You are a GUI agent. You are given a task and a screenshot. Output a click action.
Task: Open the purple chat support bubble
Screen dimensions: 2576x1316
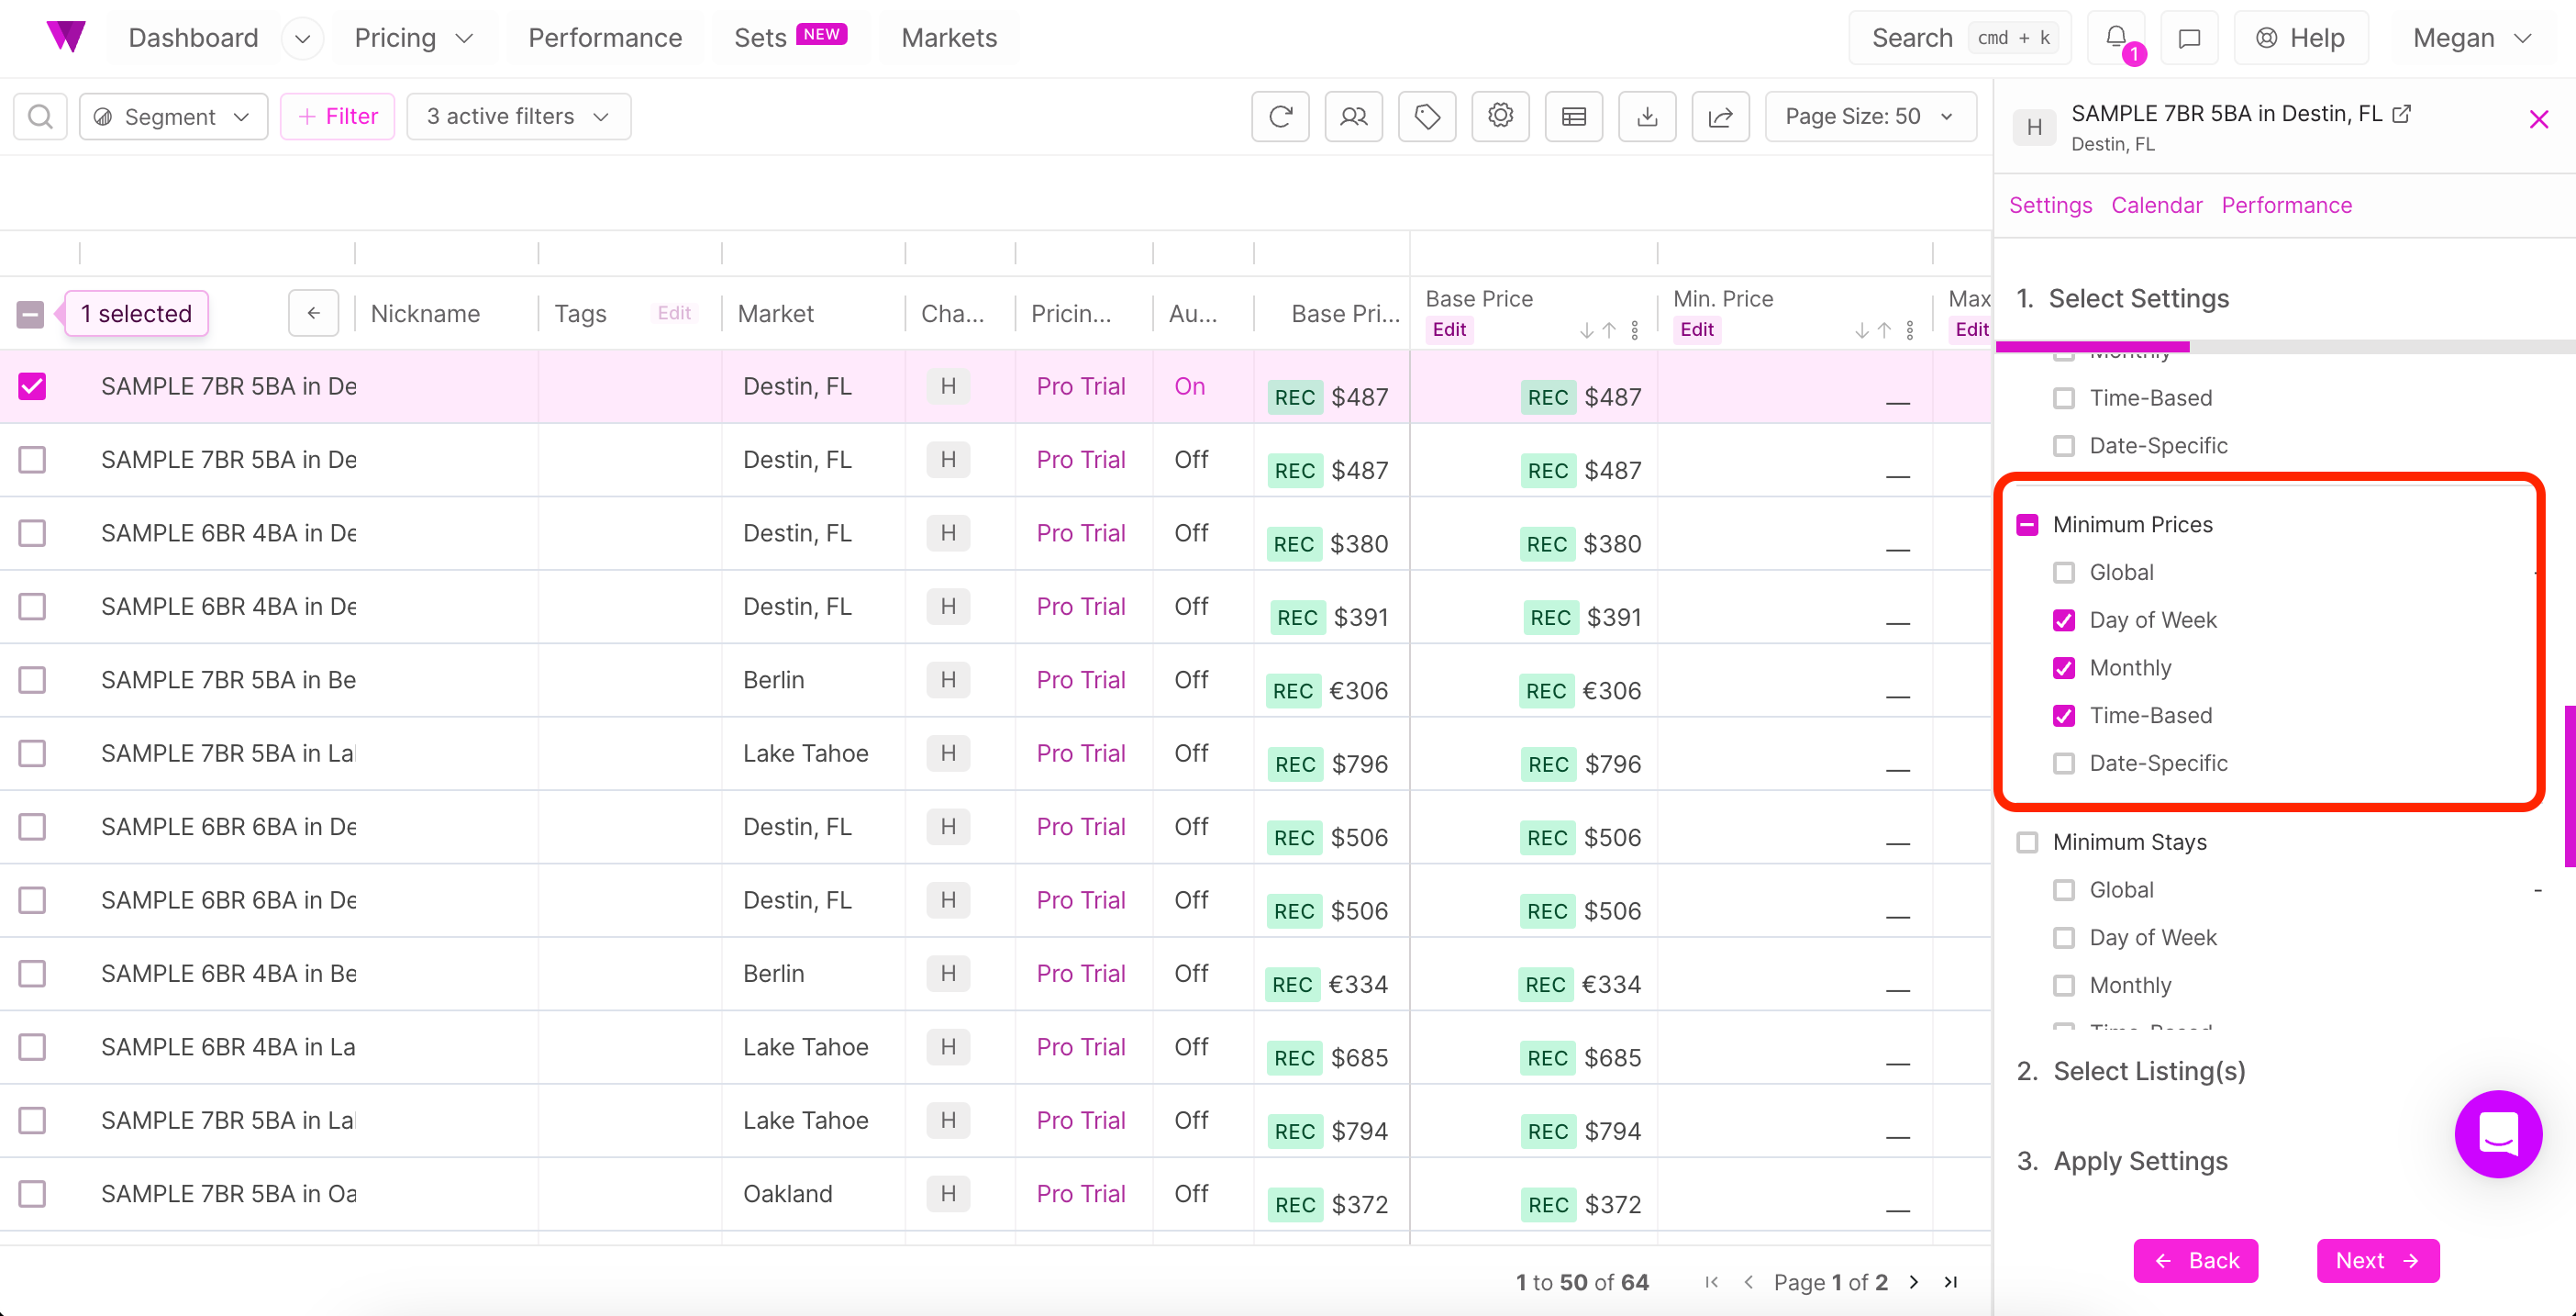2498,1133
